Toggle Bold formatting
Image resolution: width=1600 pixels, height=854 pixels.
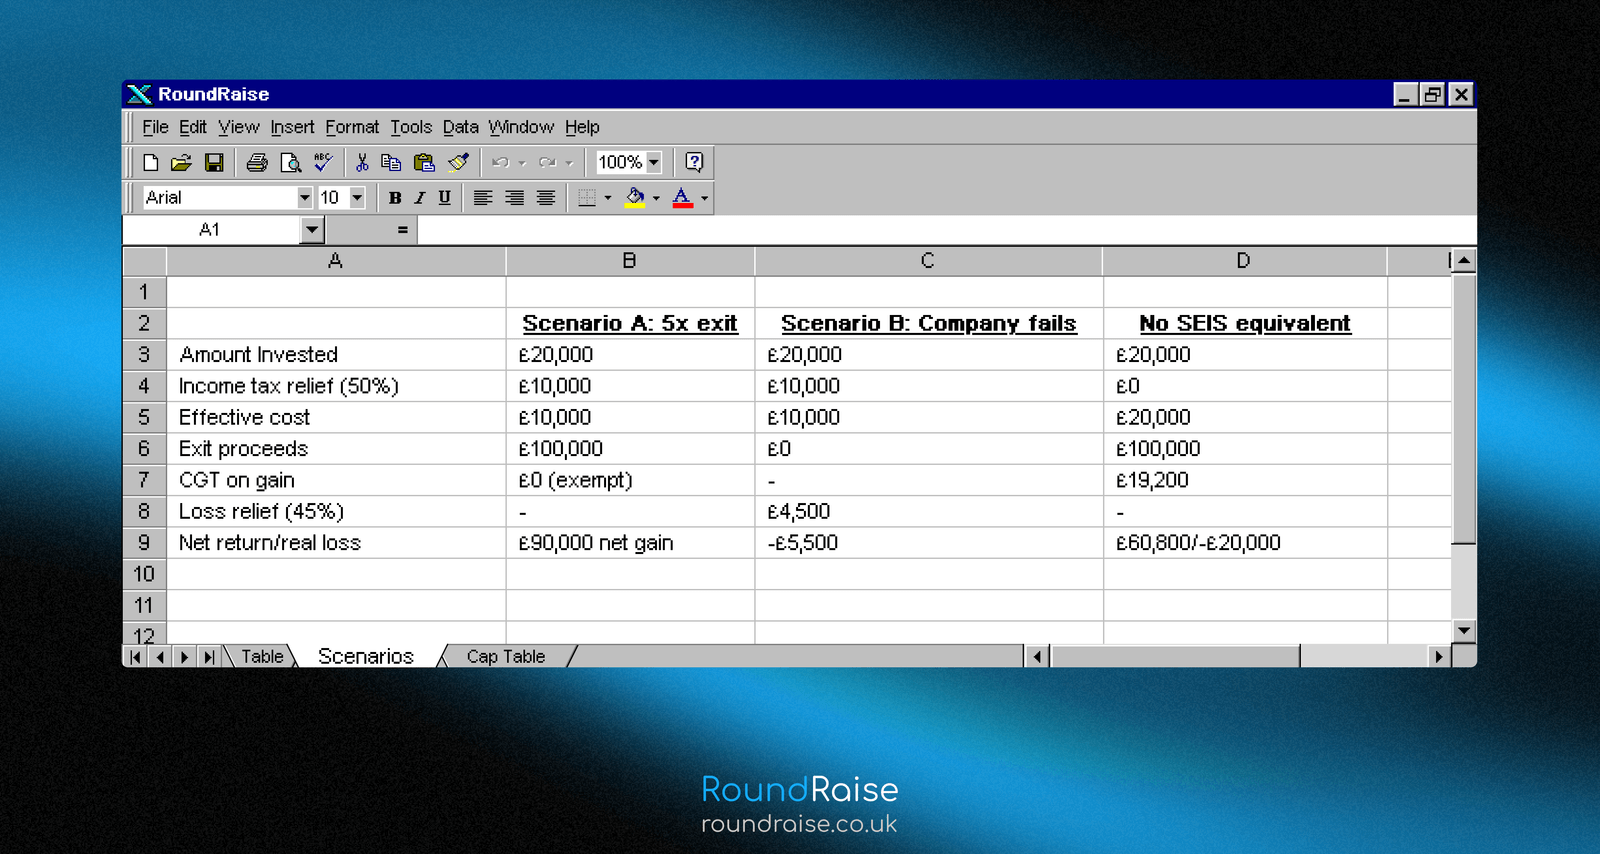[395, 198]
